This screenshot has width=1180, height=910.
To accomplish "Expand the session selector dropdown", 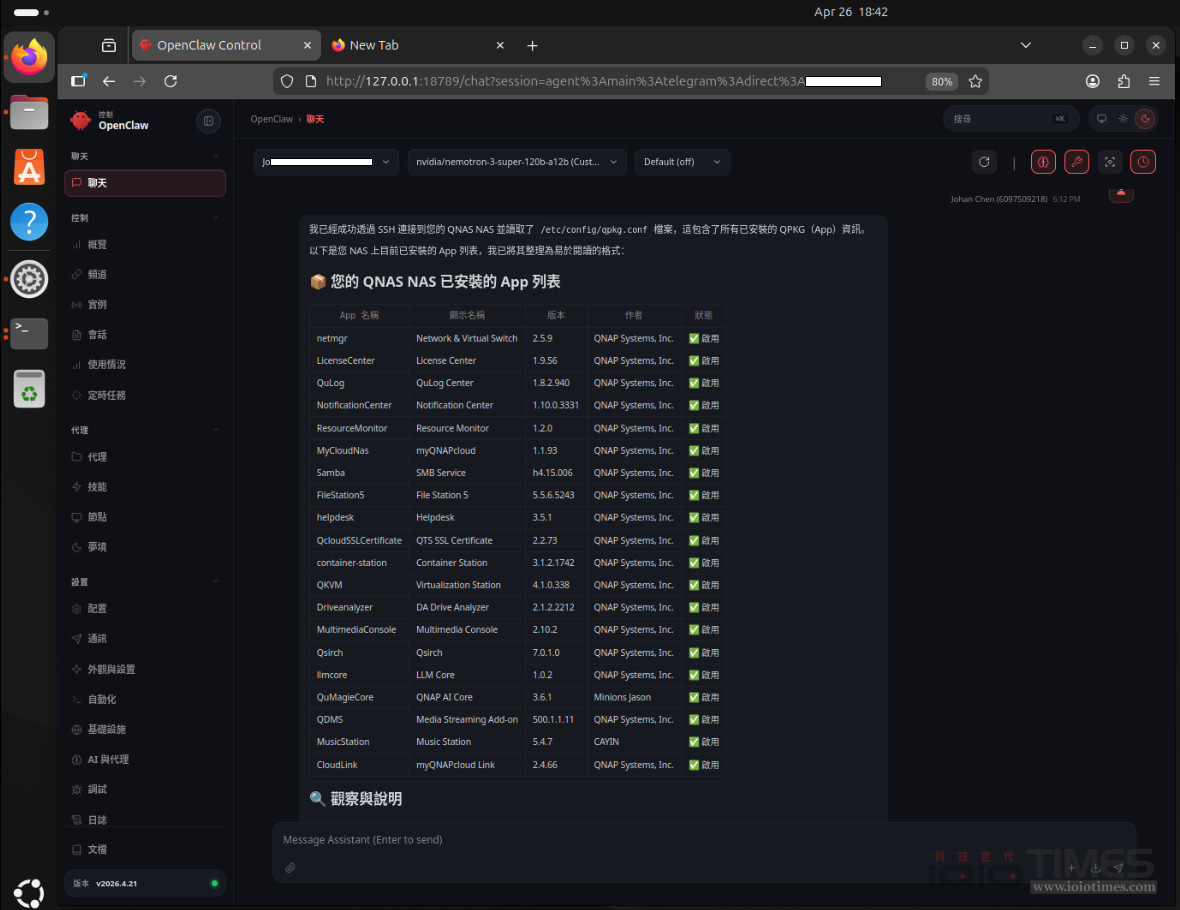I will [326, 161].
